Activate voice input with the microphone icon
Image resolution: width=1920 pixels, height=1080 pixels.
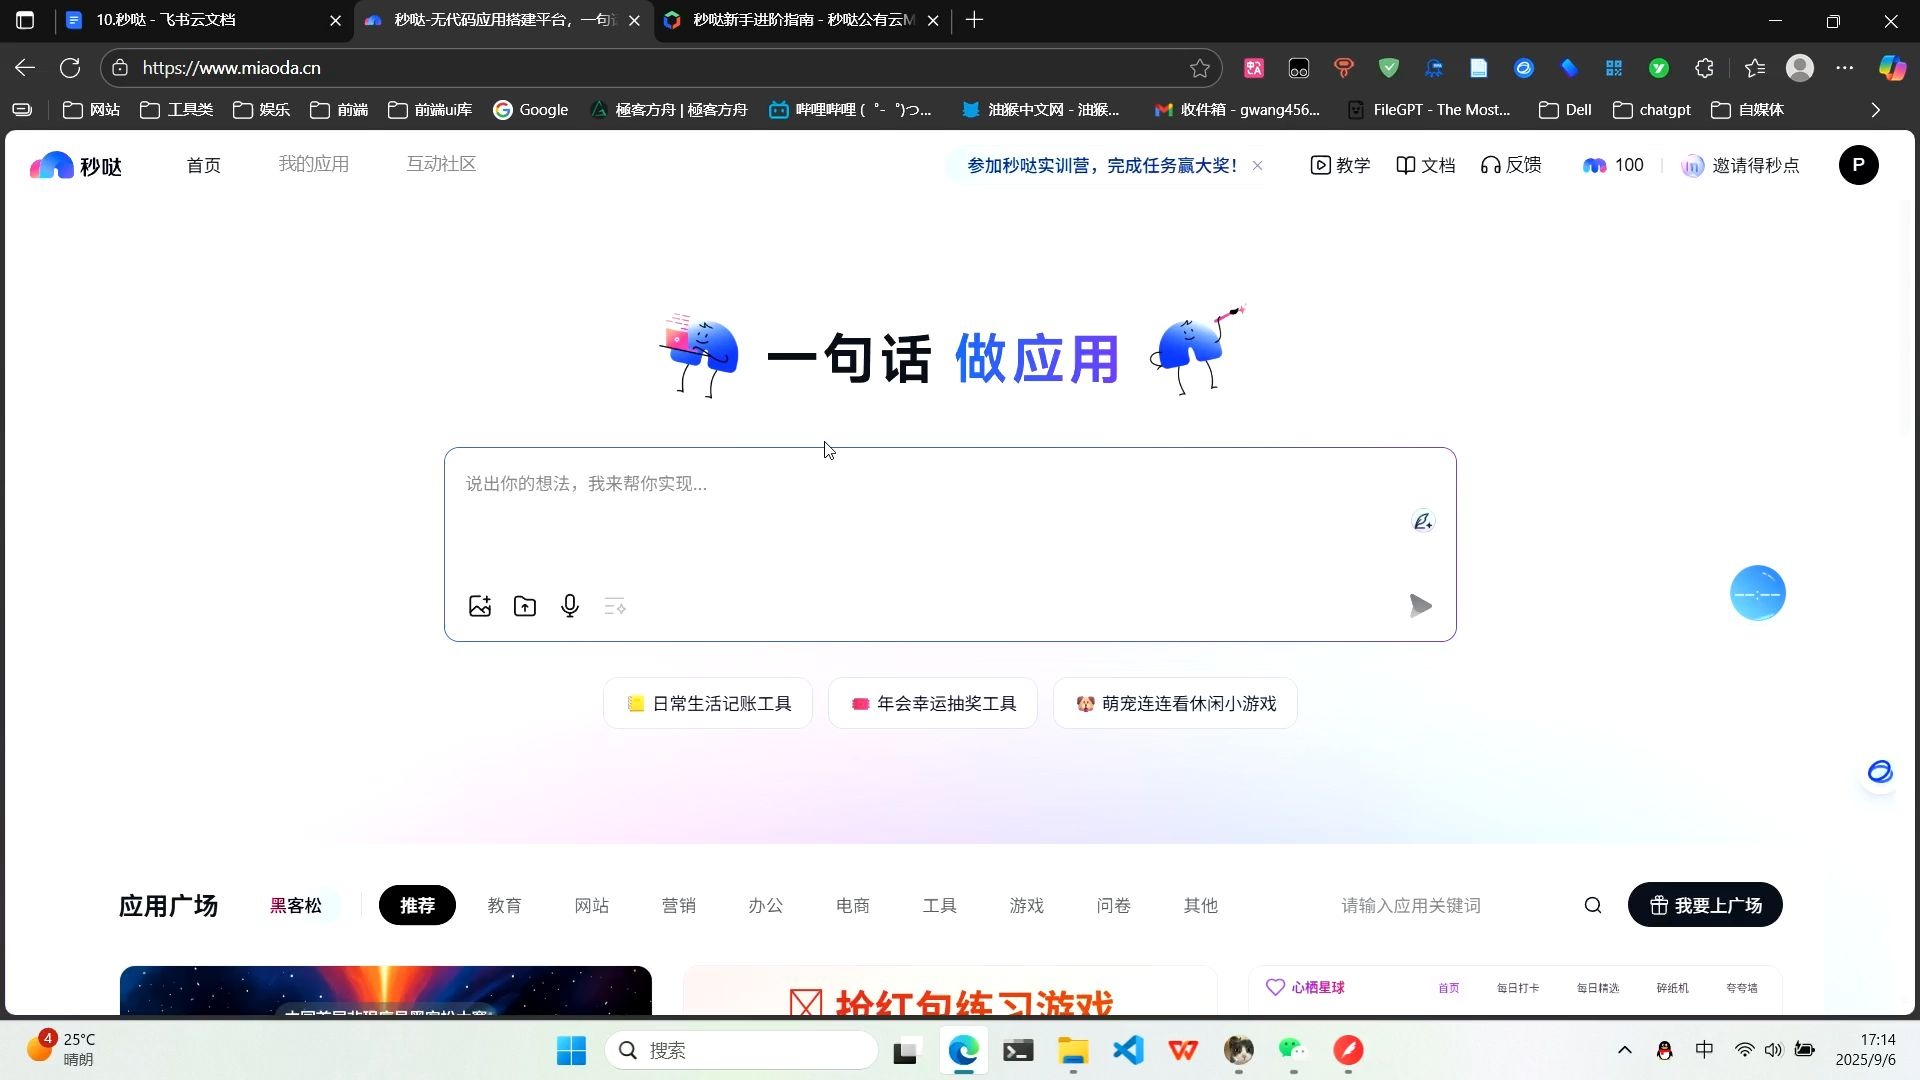pyautogui.click(x=569, y=606)
